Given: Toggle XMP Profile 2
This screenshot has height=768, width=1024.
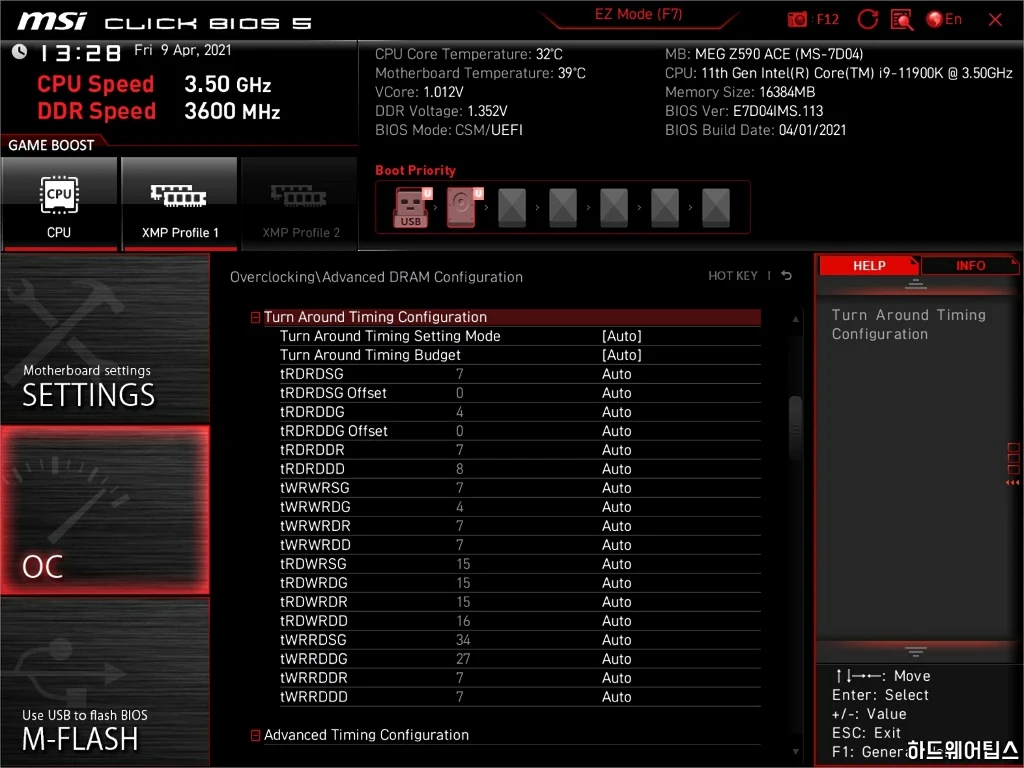Looking at the screenshot, I should pos(300,204).
